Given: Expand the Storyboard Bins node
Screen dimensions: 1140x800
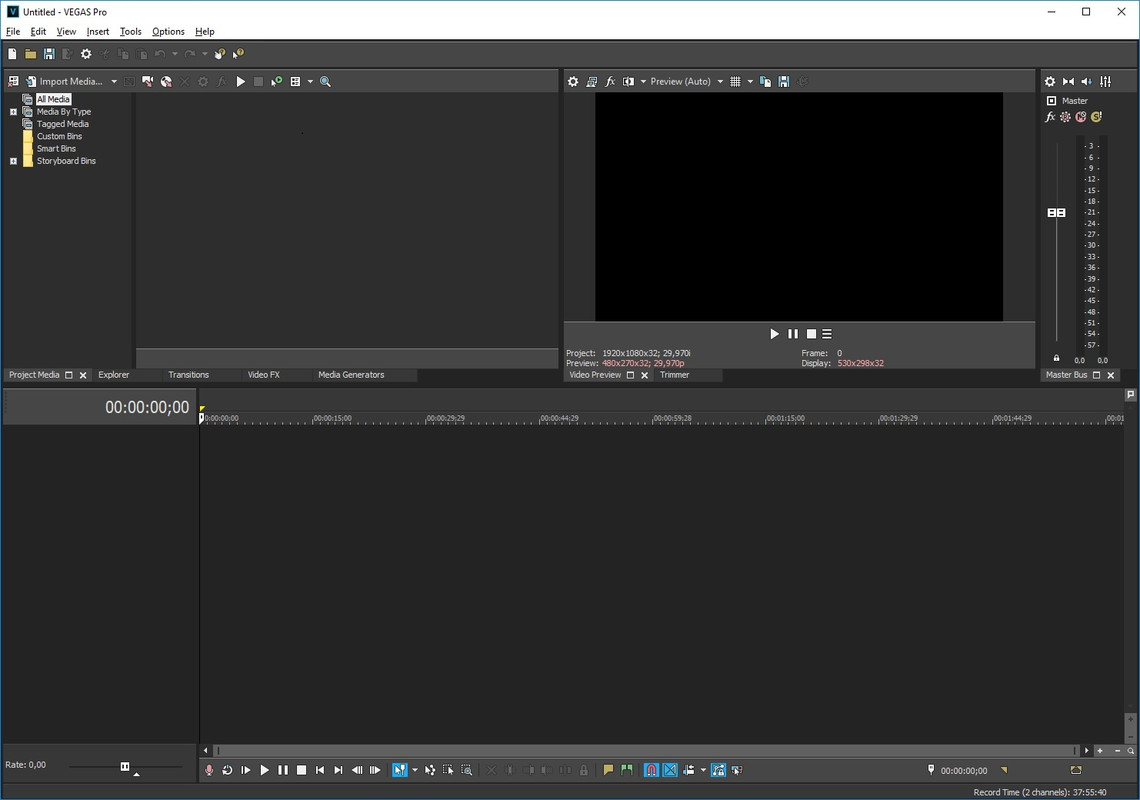Looking at the screenshot, I should tap(13, 161).
